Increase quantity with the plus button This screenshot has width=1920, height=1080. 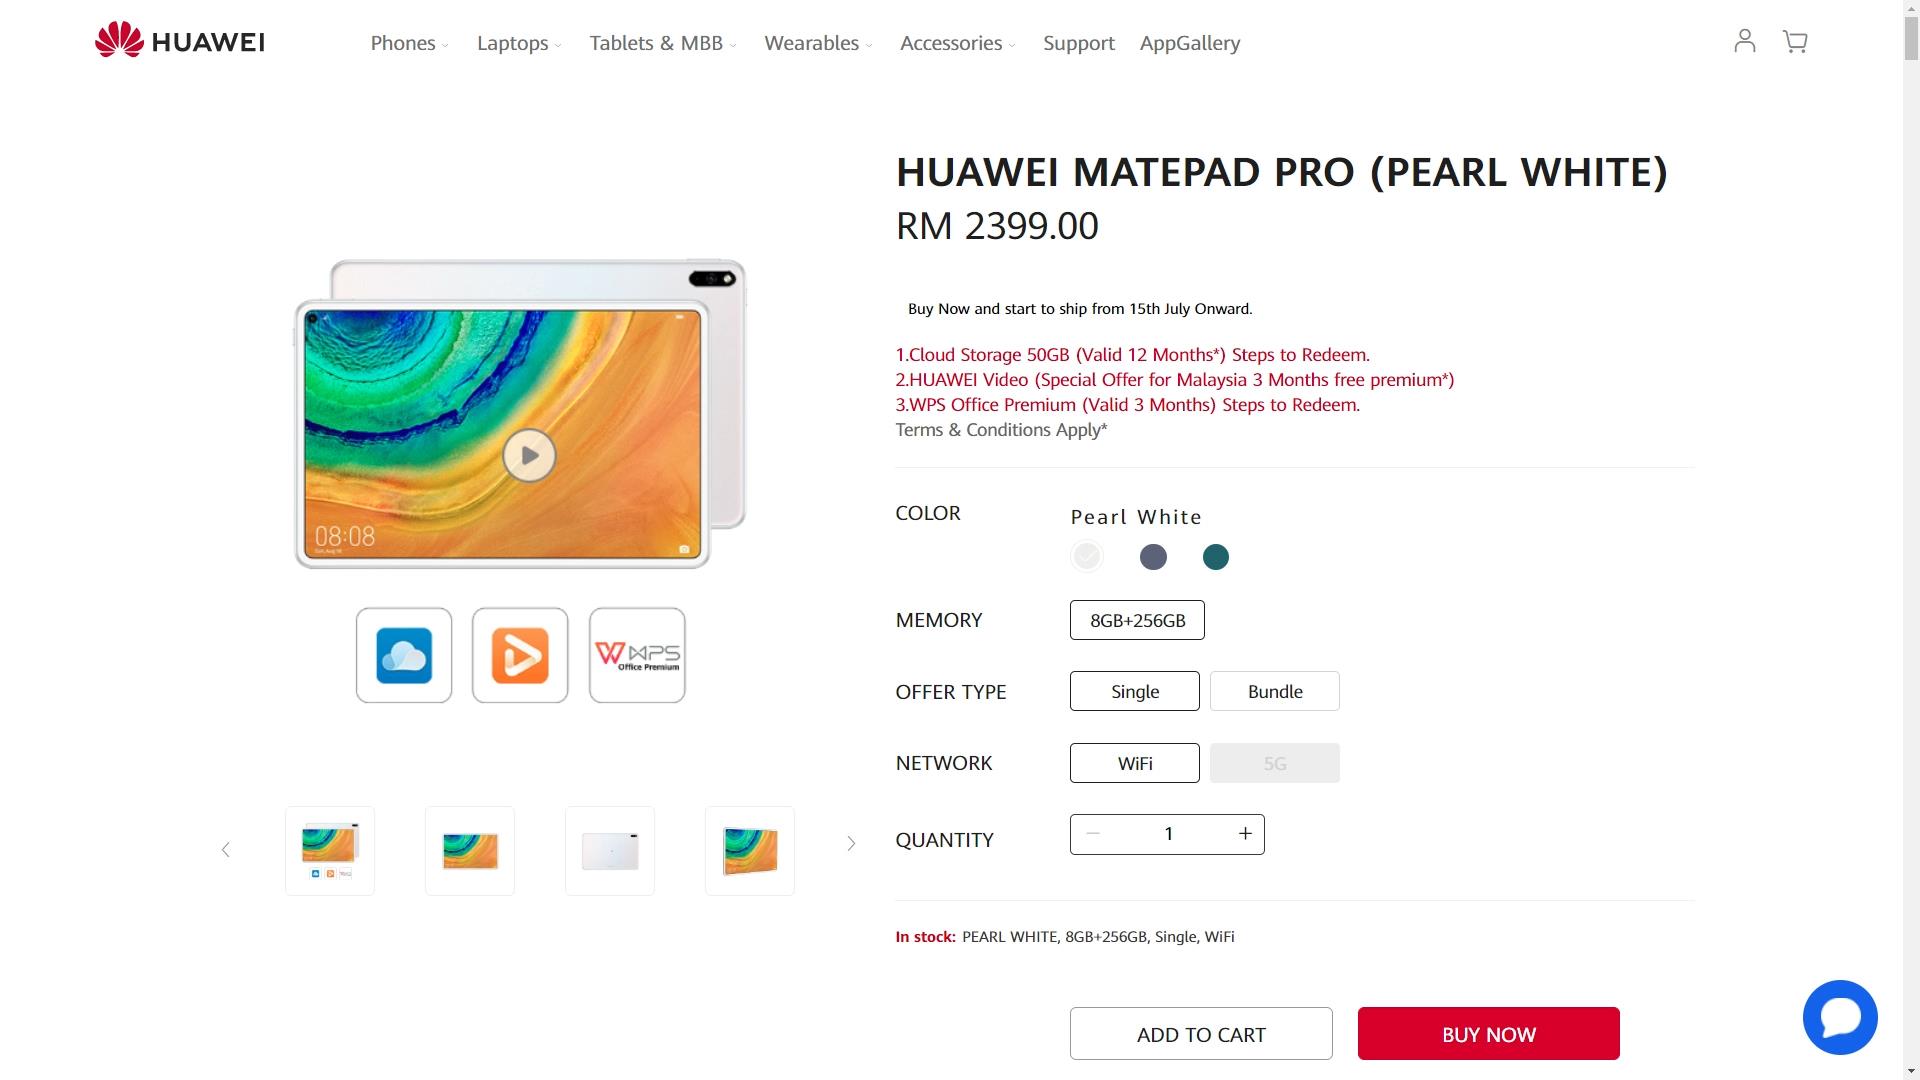tap(1245, 834)
